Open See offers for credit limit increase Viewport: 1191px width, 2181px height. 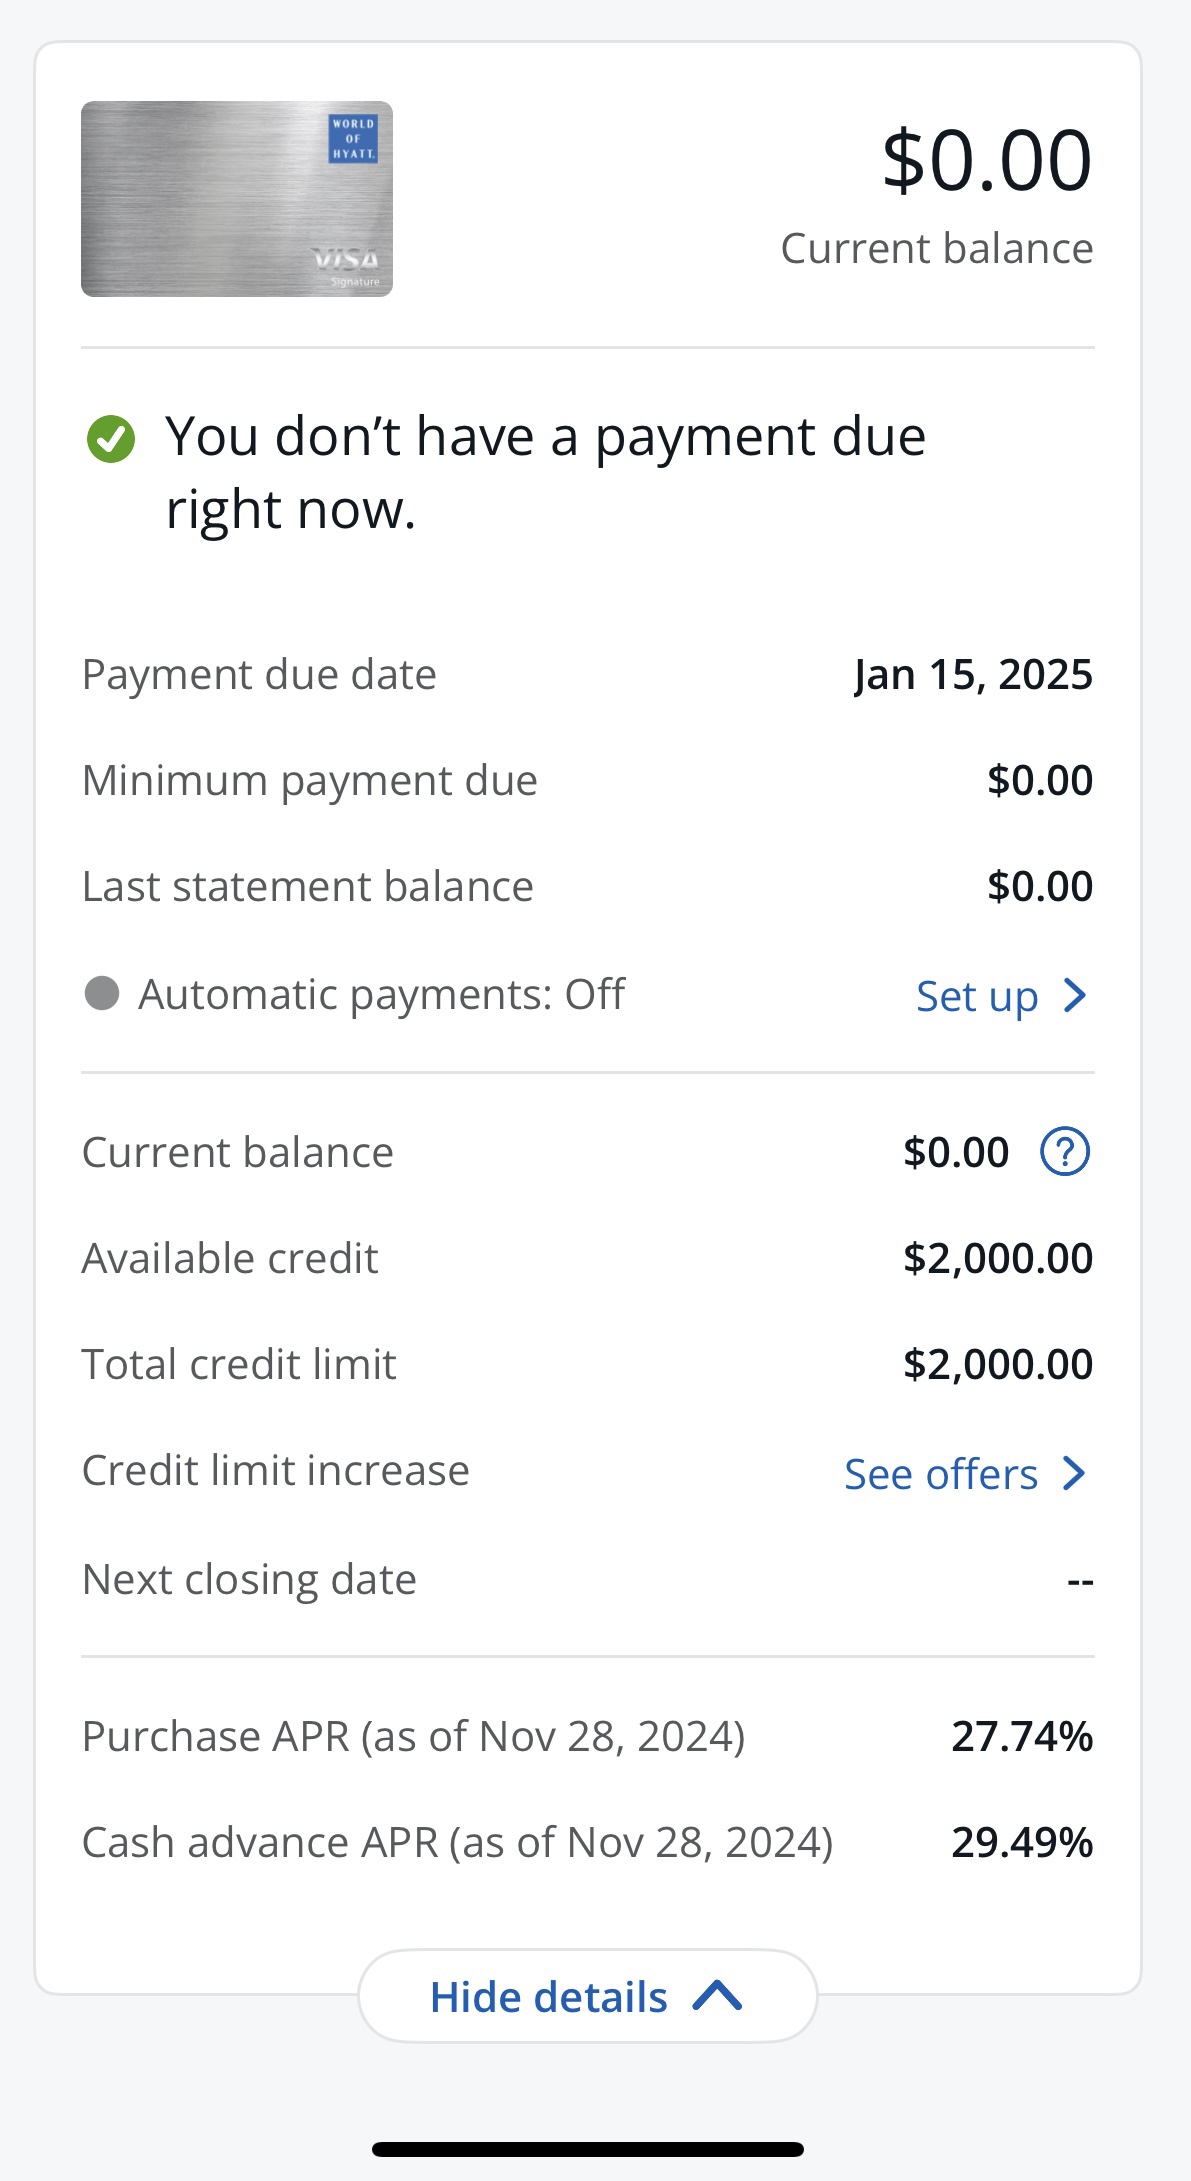(x=965, y=1474)
